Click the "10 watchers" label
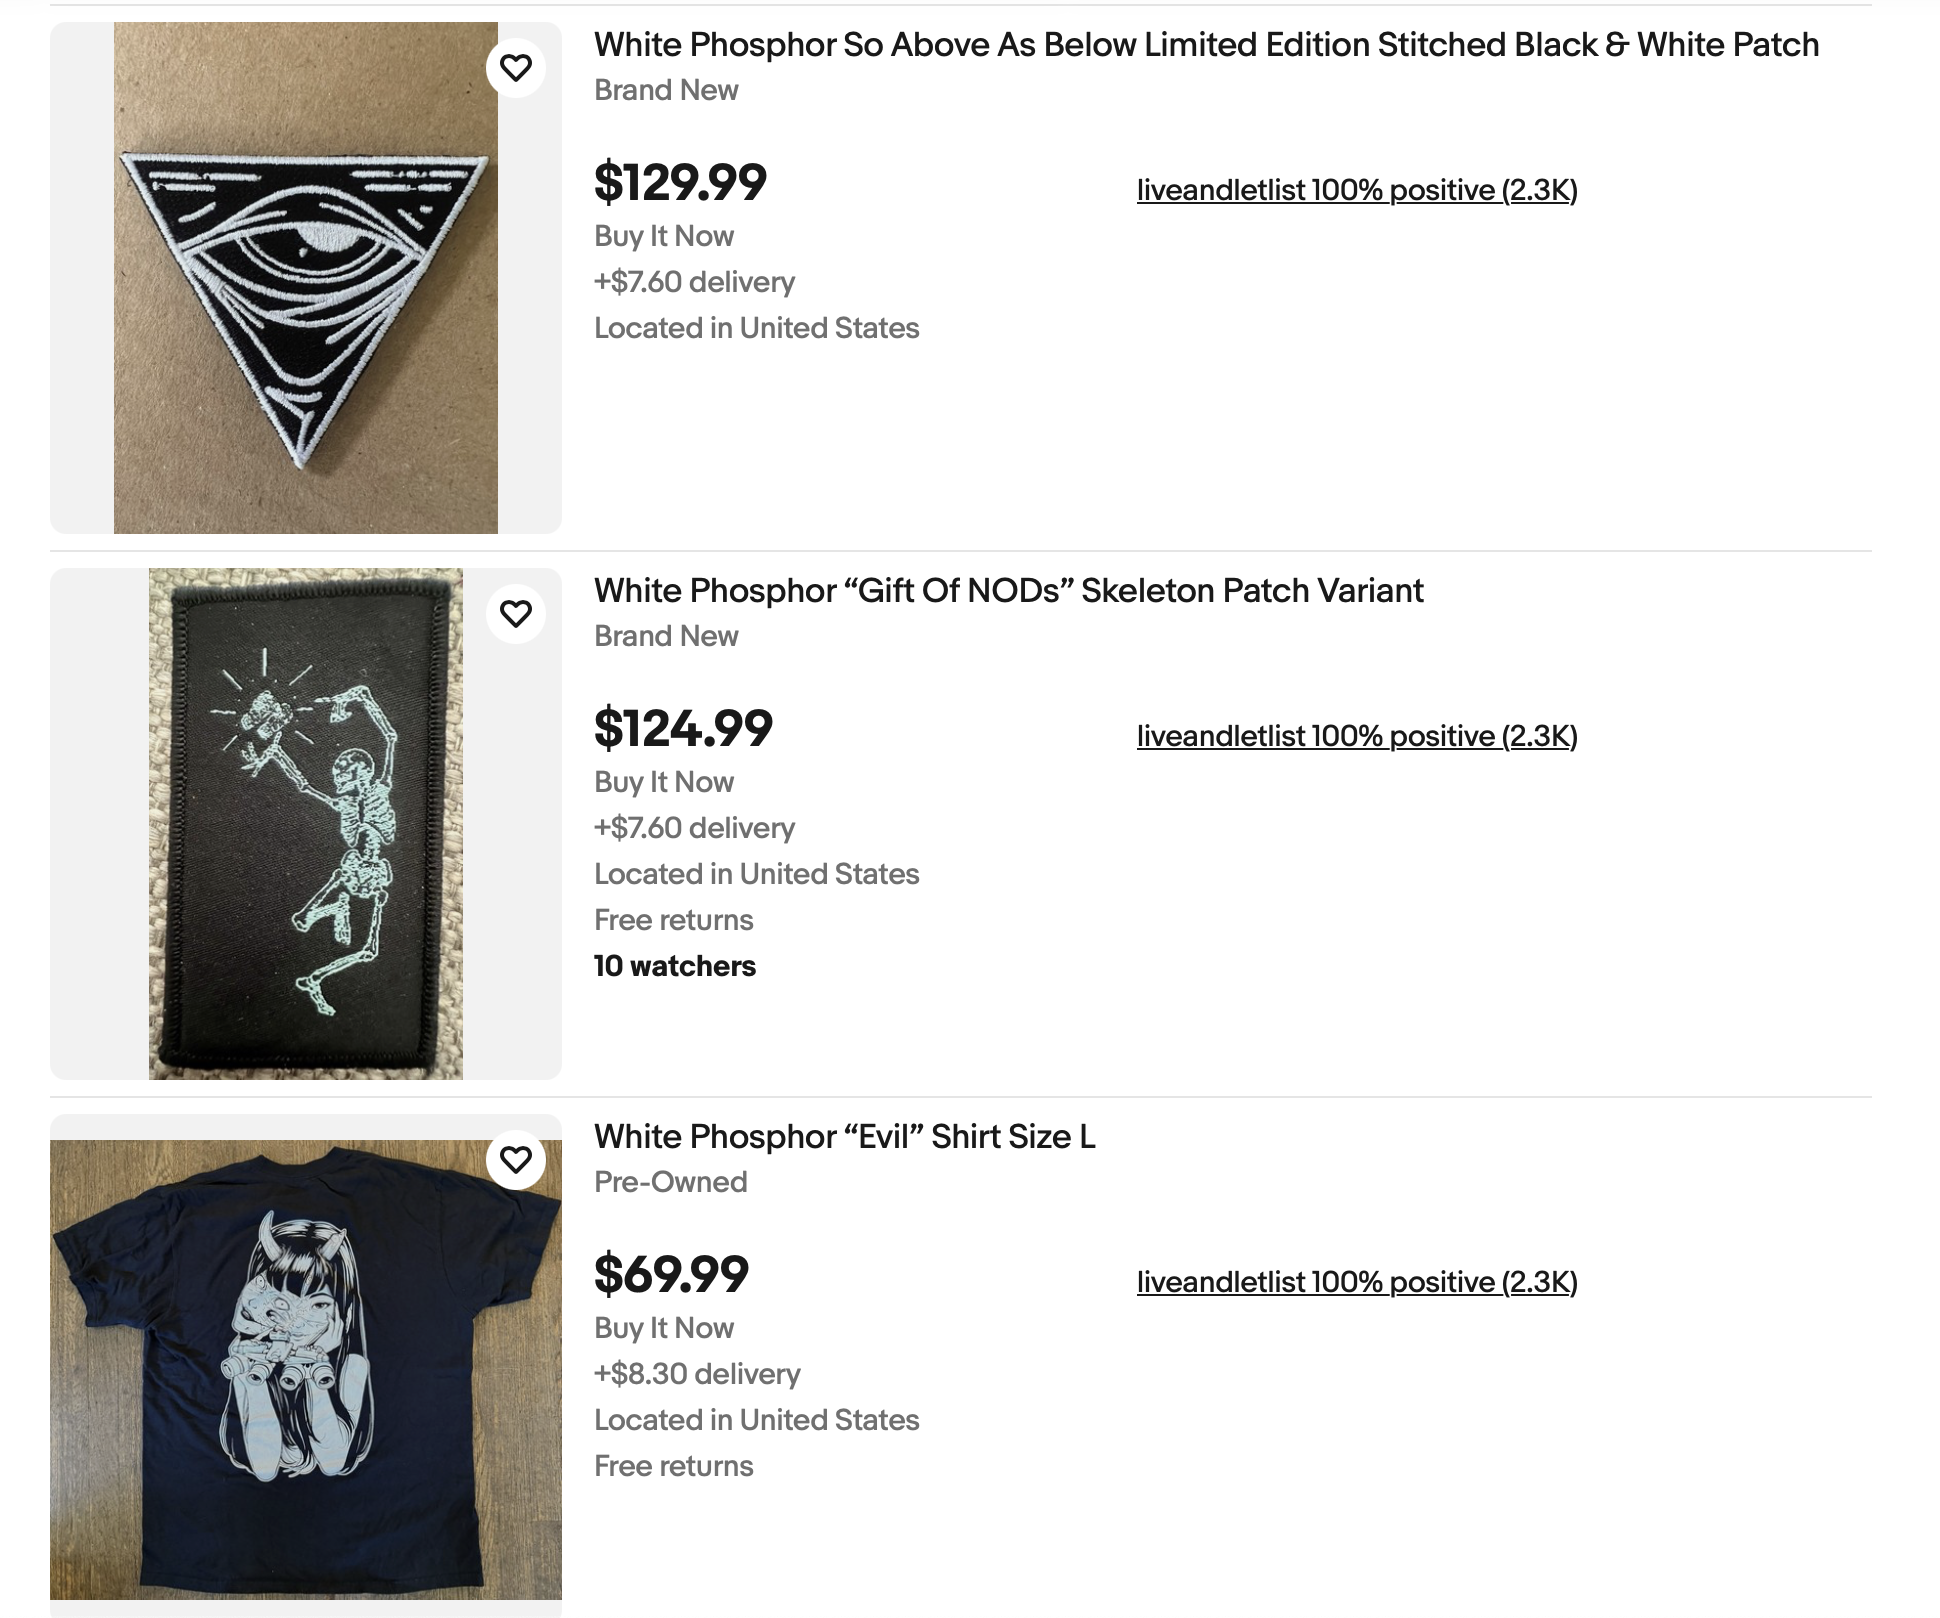This screenshot has width=1940, height=1618. click(x=675, y=966)
